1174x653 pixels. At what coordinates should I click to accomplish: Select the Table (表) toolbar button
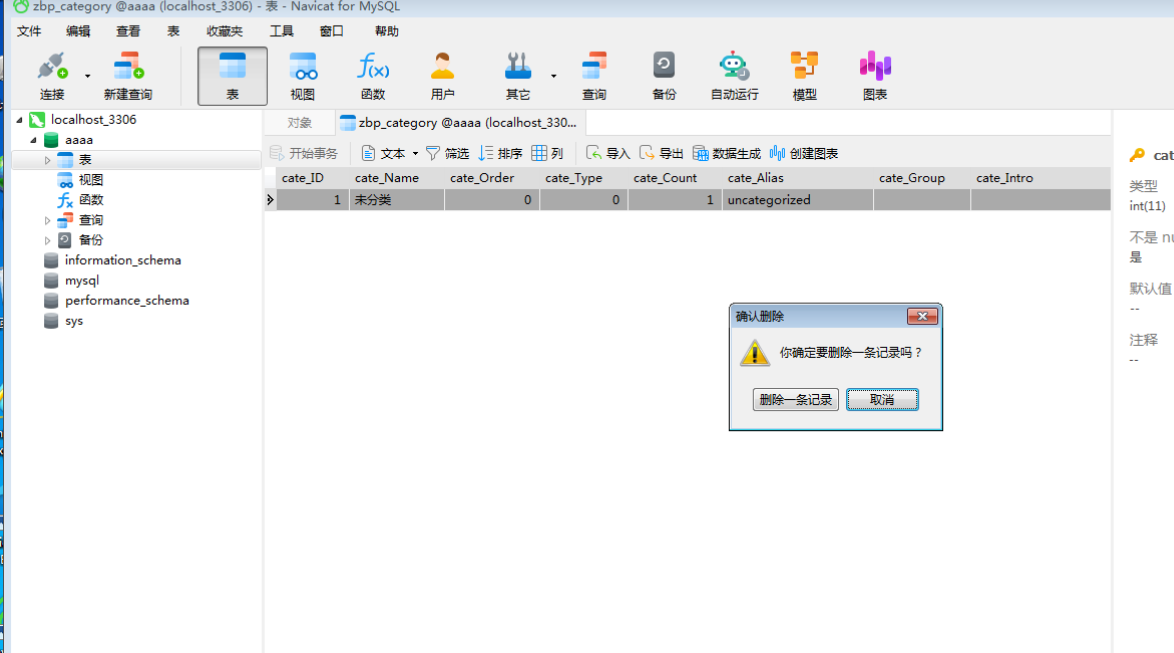(232, 76)
